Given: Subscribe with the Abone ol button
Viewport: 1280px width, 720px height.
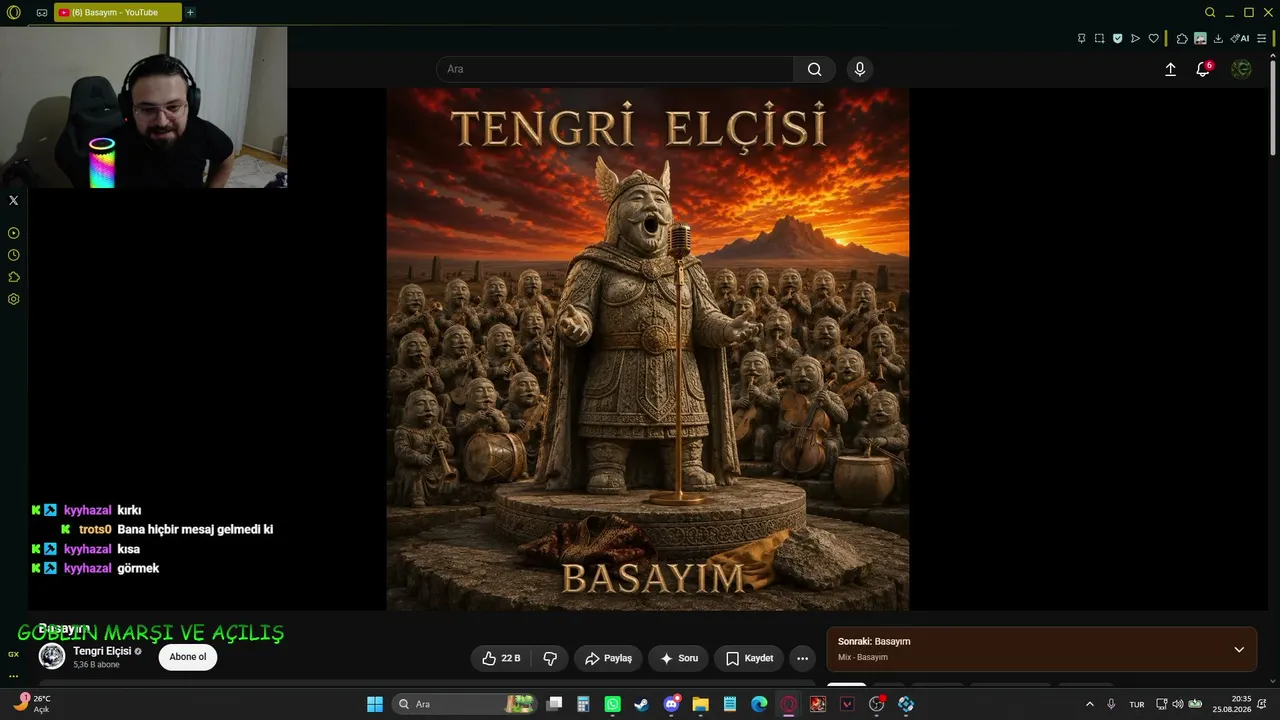Looking at the screenshot, I should 187,657.
